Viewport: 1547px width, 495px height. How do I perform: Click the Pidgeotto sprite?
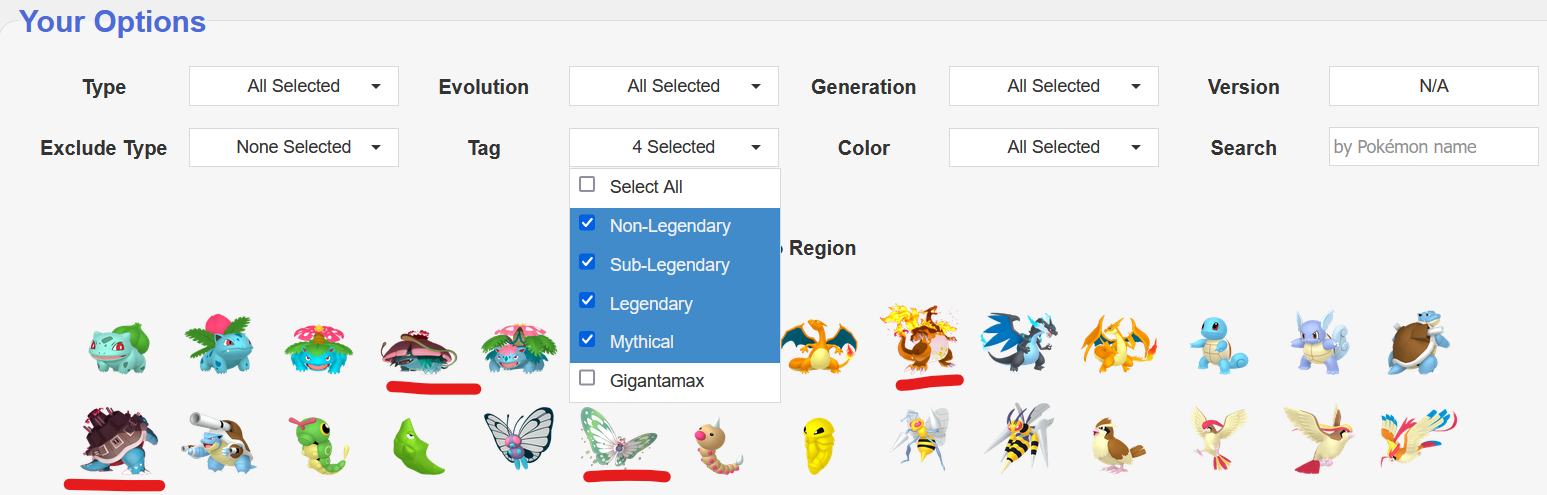1219,438
